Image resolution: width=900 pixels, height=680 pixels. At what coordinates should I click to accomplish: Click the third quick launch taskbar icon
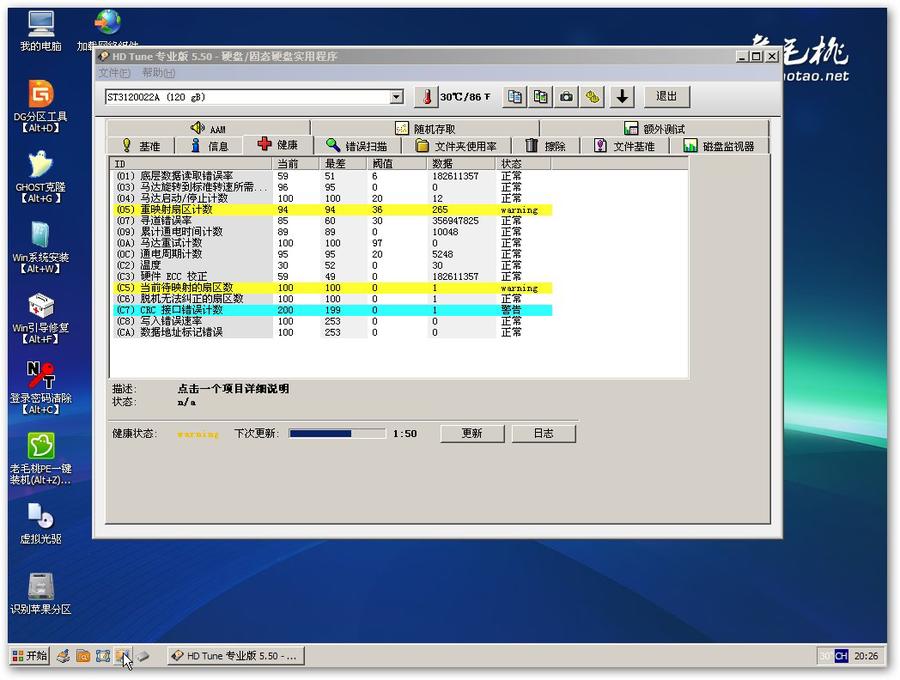coord(103,655)
